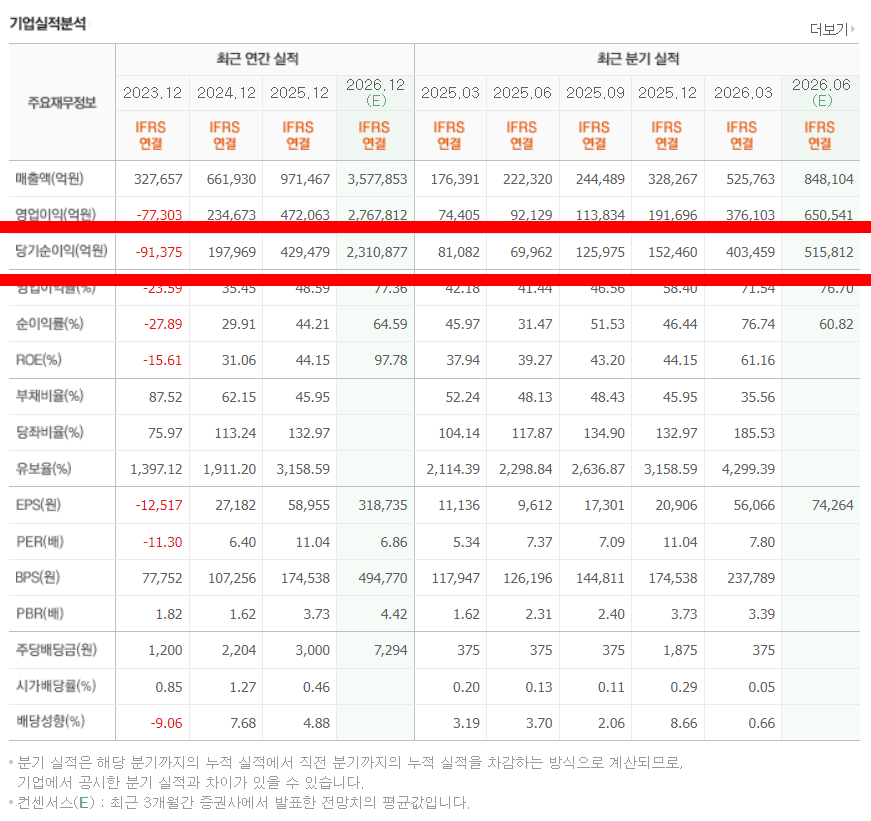Viewport: 871px width, 821px height.
Task: Click the 최근 연간 실적 header
Action: pos(257,58)
